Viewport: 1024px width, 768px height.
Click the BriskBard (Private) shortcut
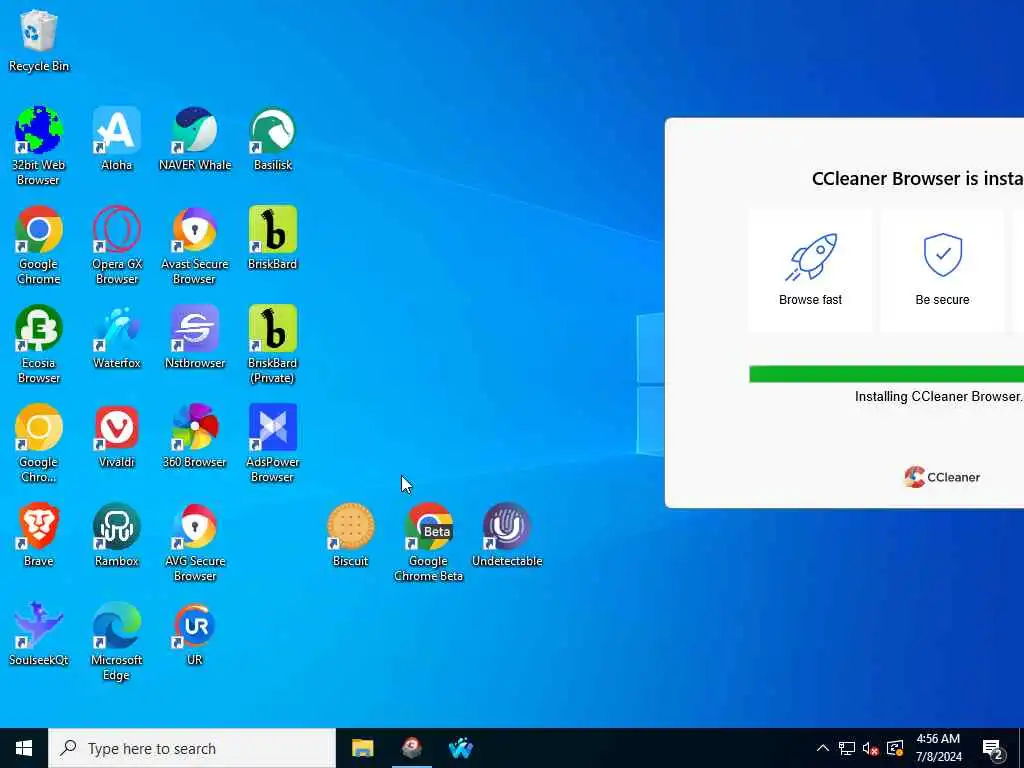point(273,345)
